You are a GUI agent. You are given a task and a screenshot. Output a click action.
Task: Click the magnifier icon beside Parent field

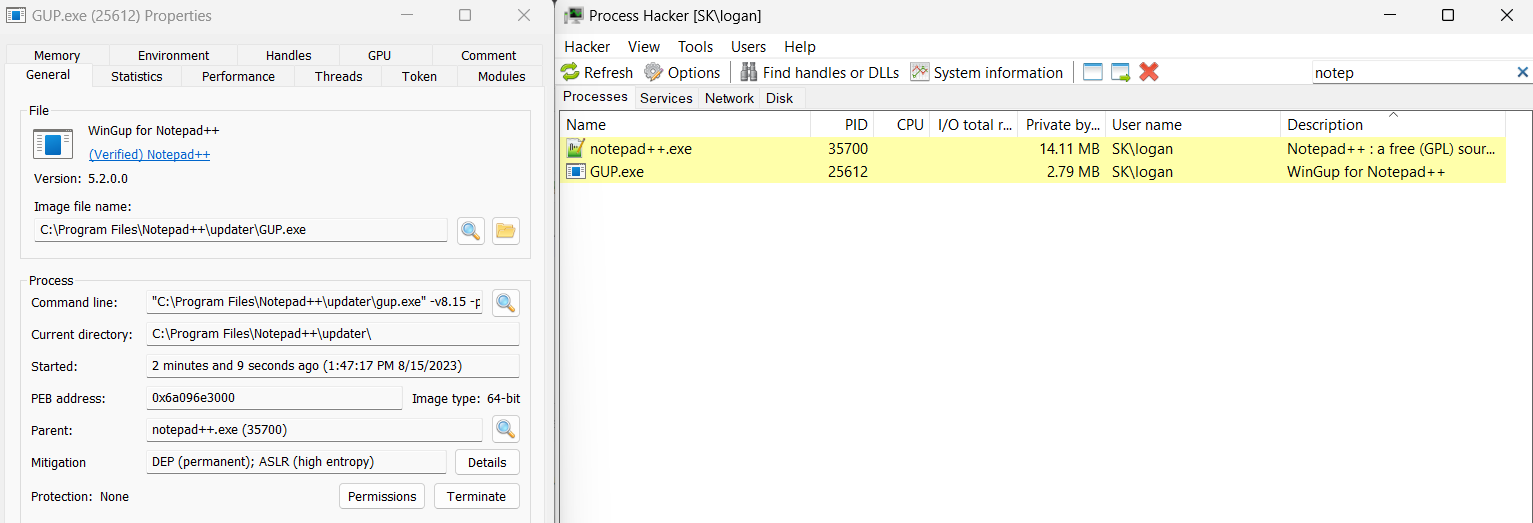pyautogui.click(x=506, y=430)
